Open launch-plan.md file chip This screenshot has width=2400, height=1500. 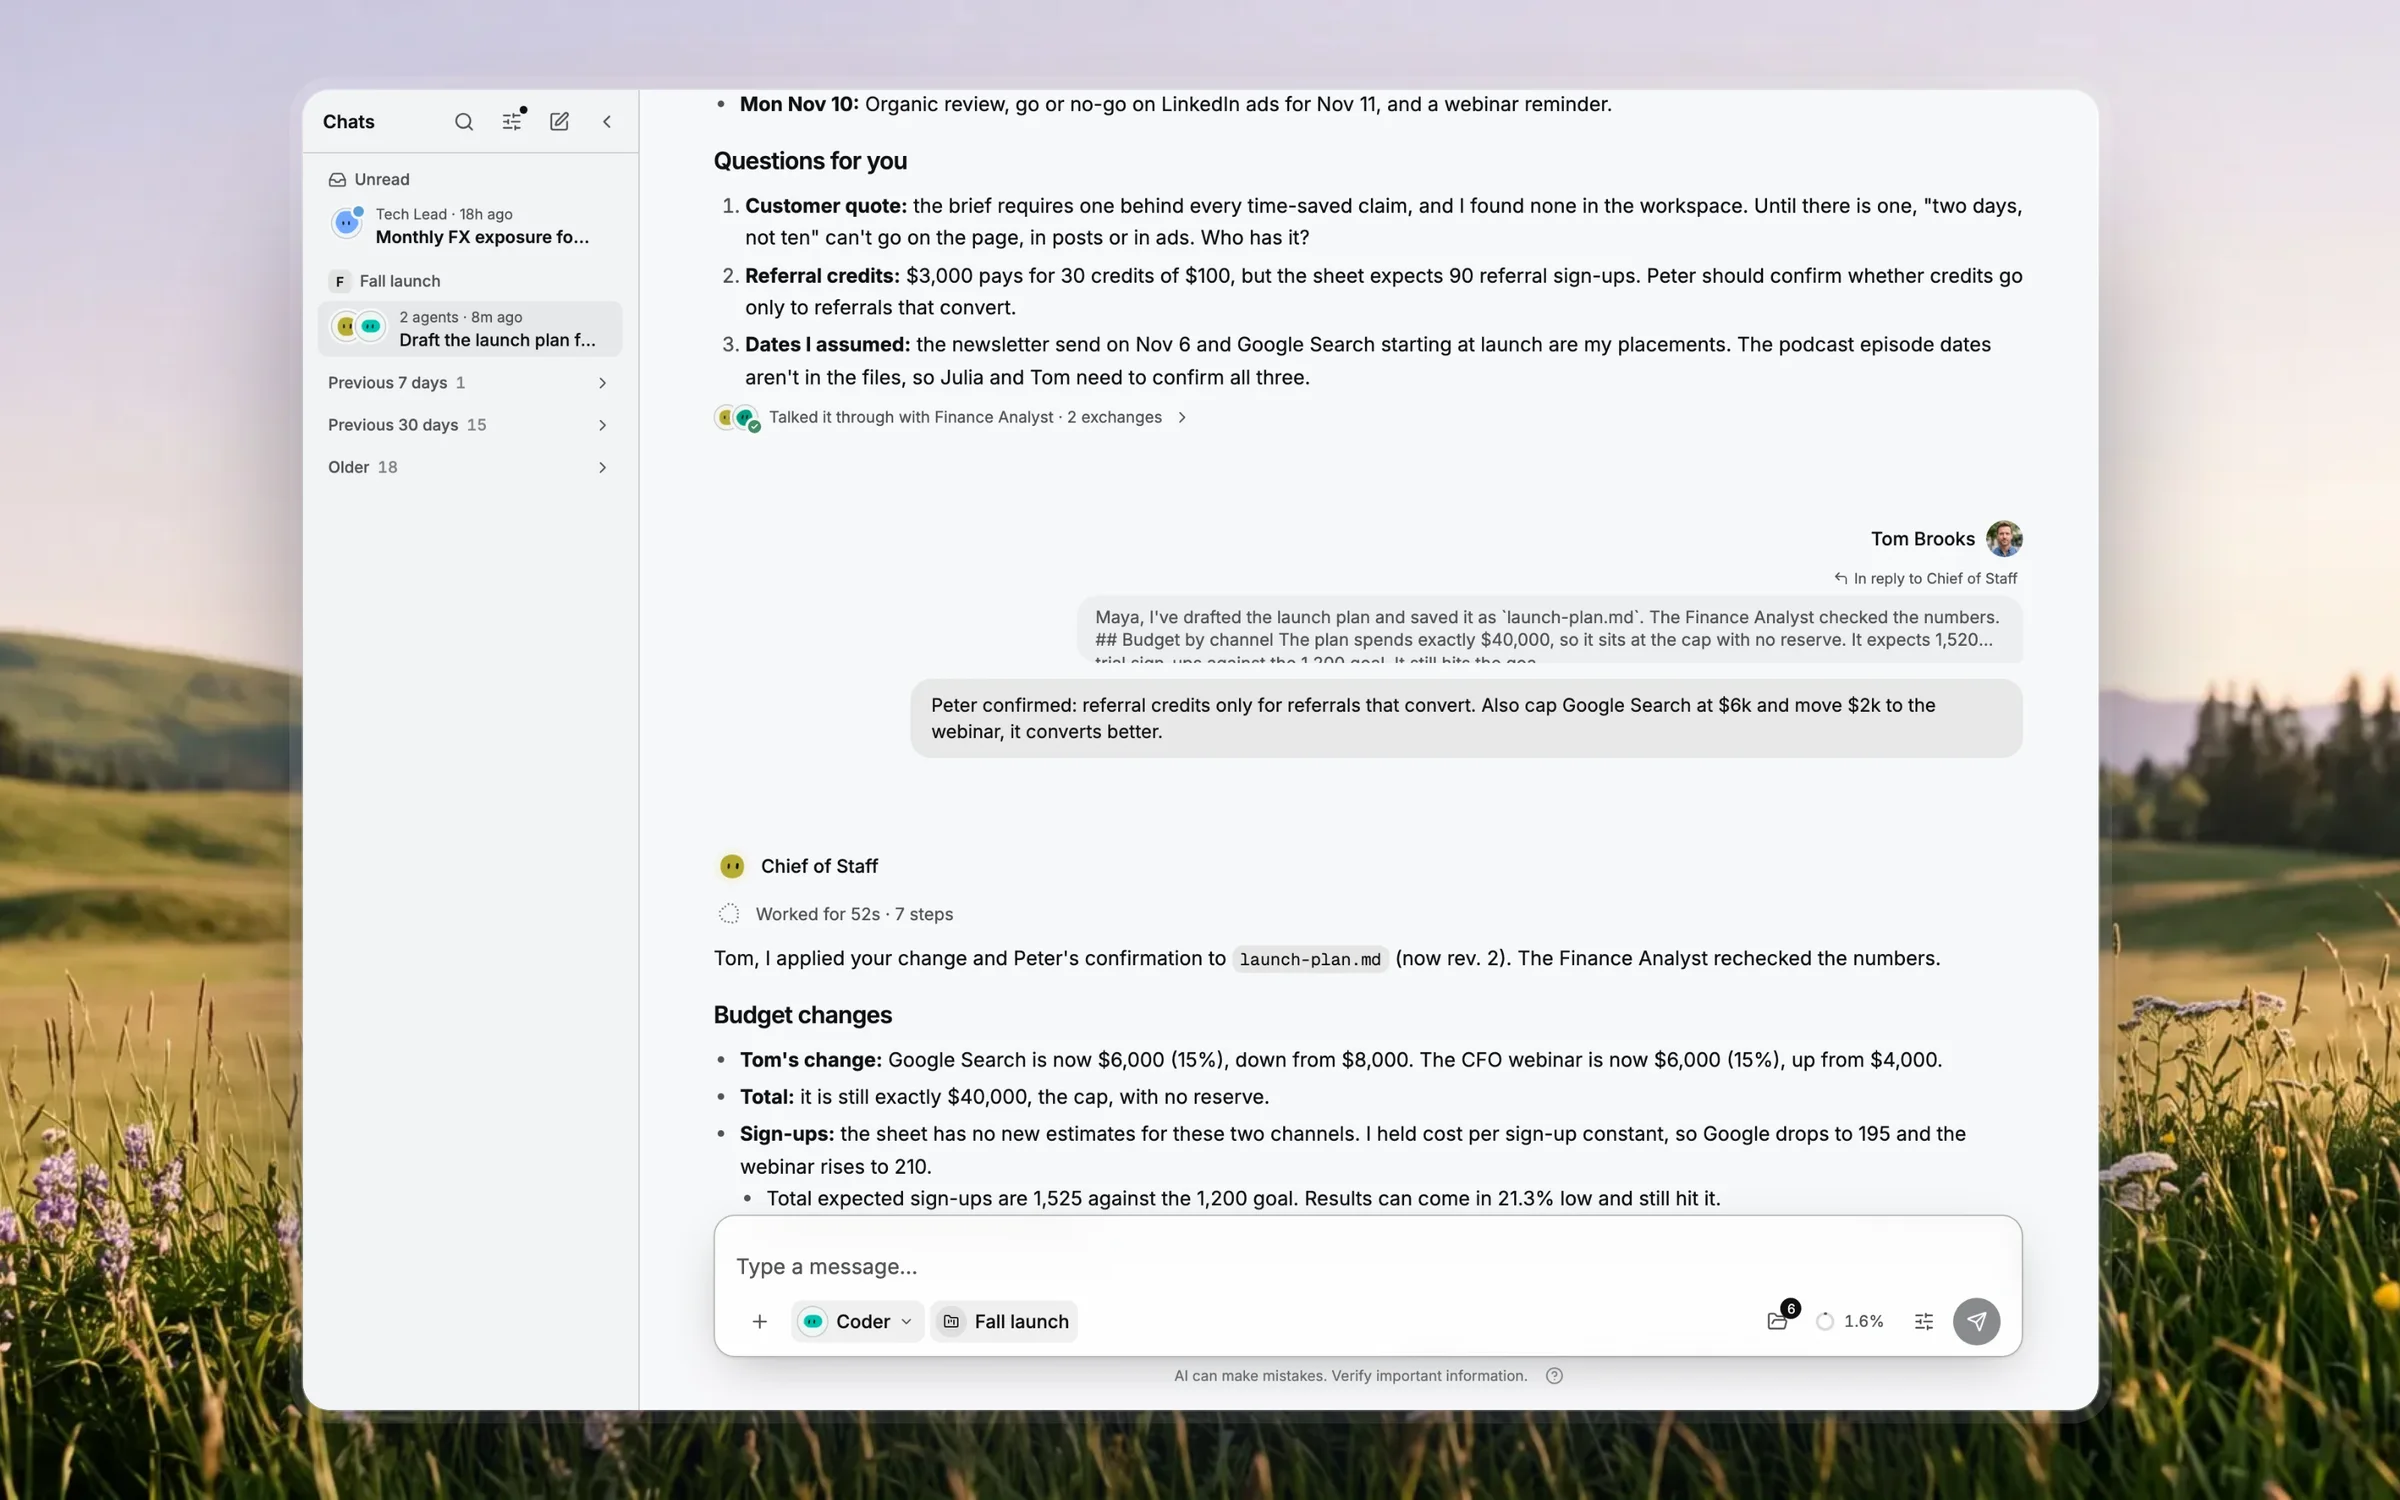coord(1309,959)
